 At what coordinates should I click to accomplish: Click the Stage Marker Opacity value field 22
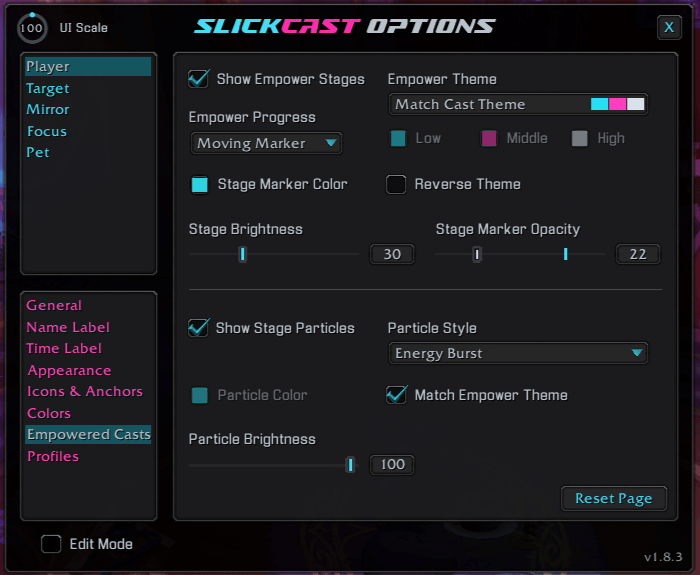(x=638, y=254)
